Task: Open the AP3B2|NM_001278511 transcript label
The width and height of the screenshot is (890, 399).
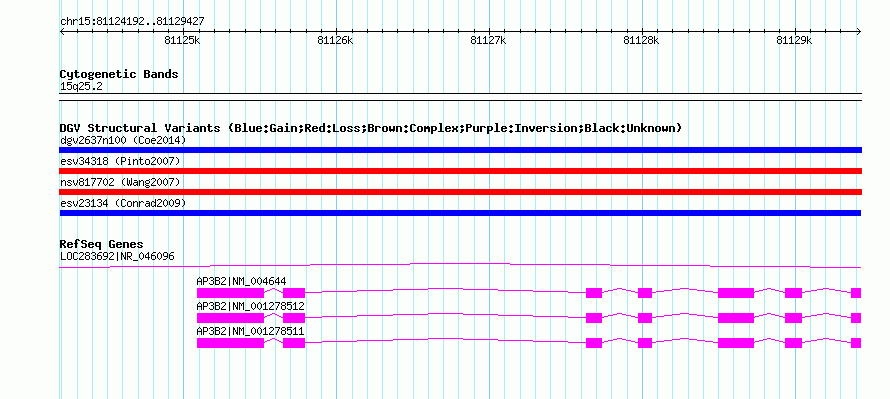Action: pos(250,331)
